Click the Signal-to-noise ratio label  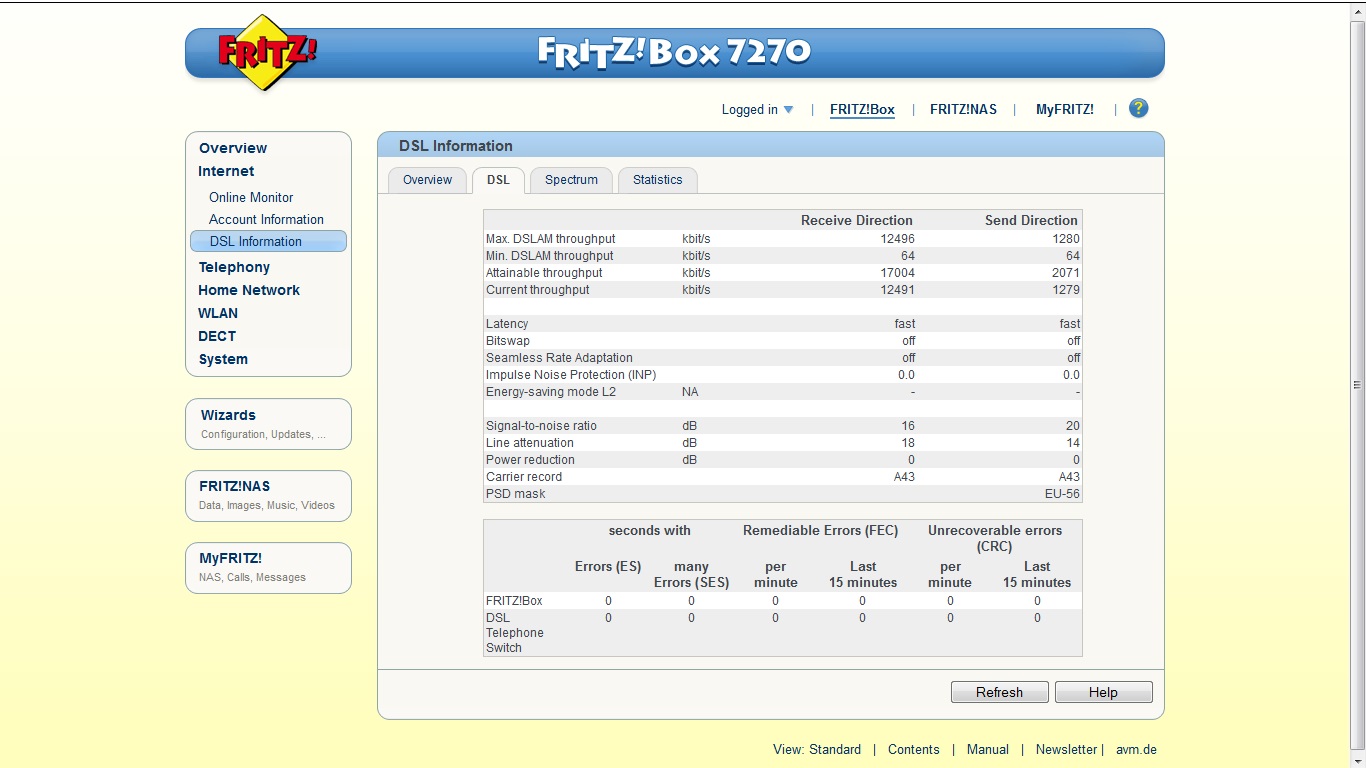[541, 426]
